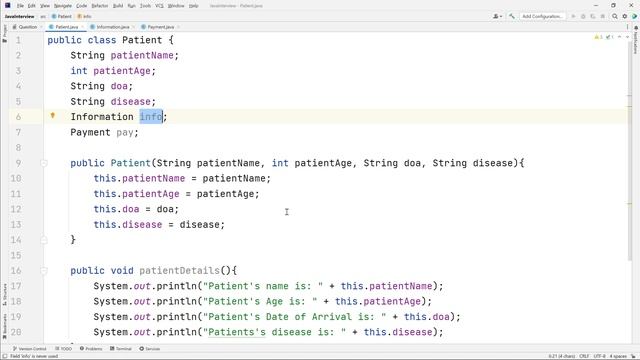Click the CRLF line separator selector
Screen dimensions: 640x360
tap(584, 356)
